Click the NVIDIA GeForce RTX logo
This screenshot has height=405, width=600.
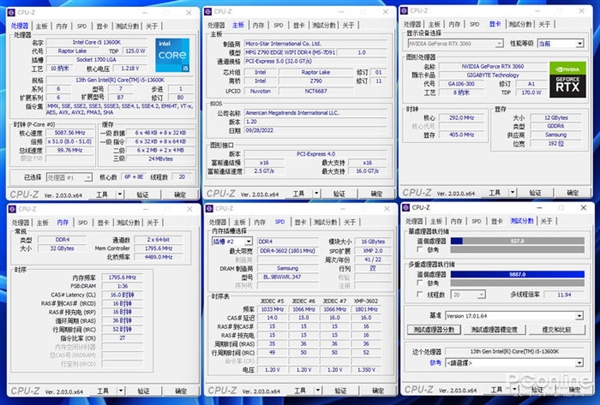tap(567, 79)
